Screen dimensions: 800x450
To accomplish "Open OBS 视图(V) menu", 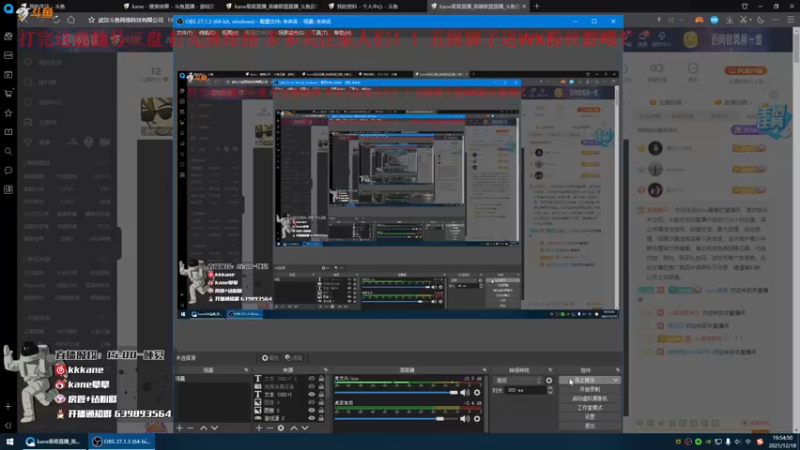I will coord(230,33).
